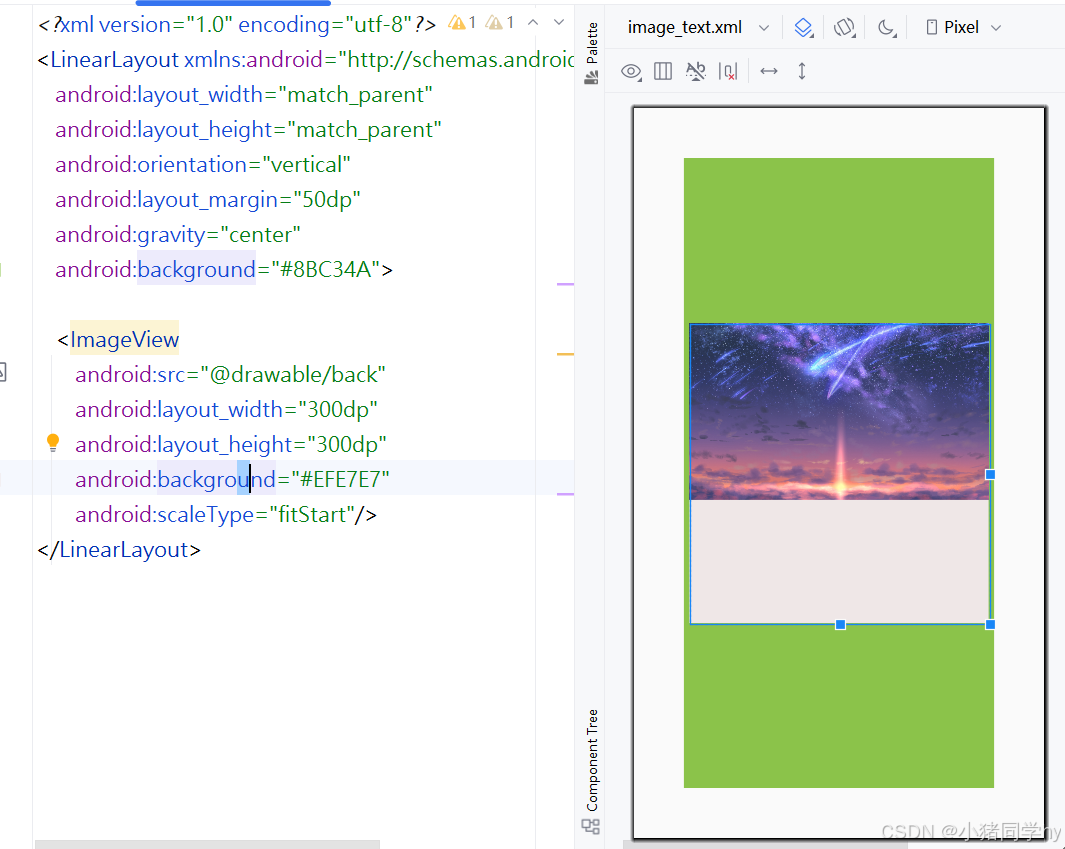Click the first yellow warning indicator
Screen dimensions: 1065x849
point(462,23)
